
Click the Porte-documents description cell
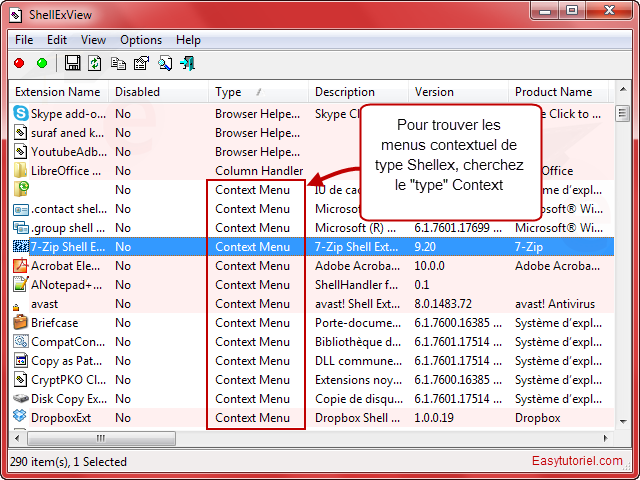click(358, 323)
